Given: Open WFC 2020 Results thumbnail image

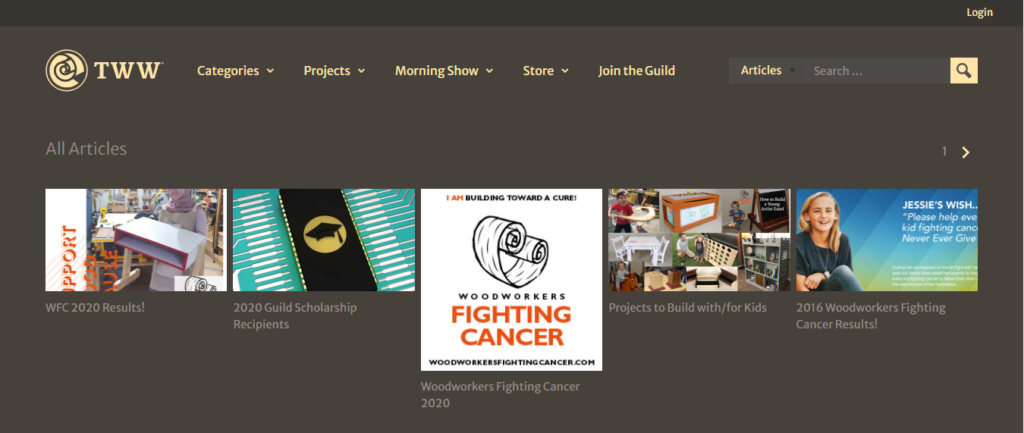Looking at the screenshot, I should pyautogui.click(x=136, y=240).
